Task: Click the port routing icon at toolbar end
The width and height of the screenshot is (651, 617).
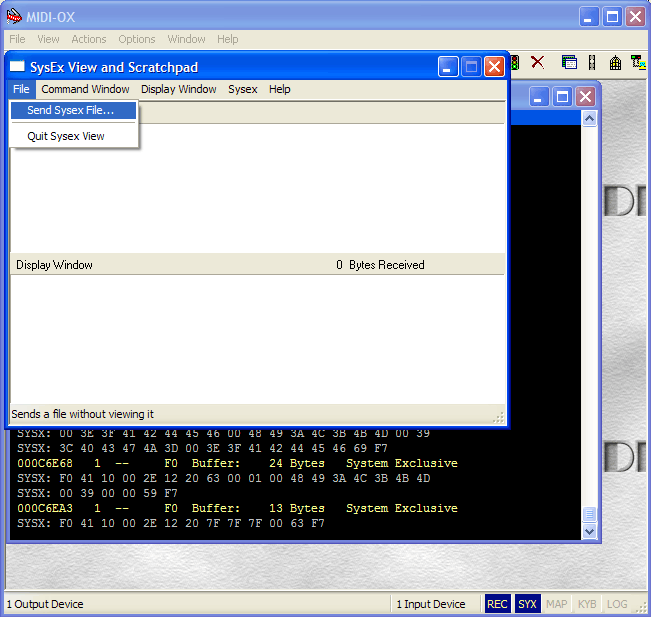Action: click(639, 63)
